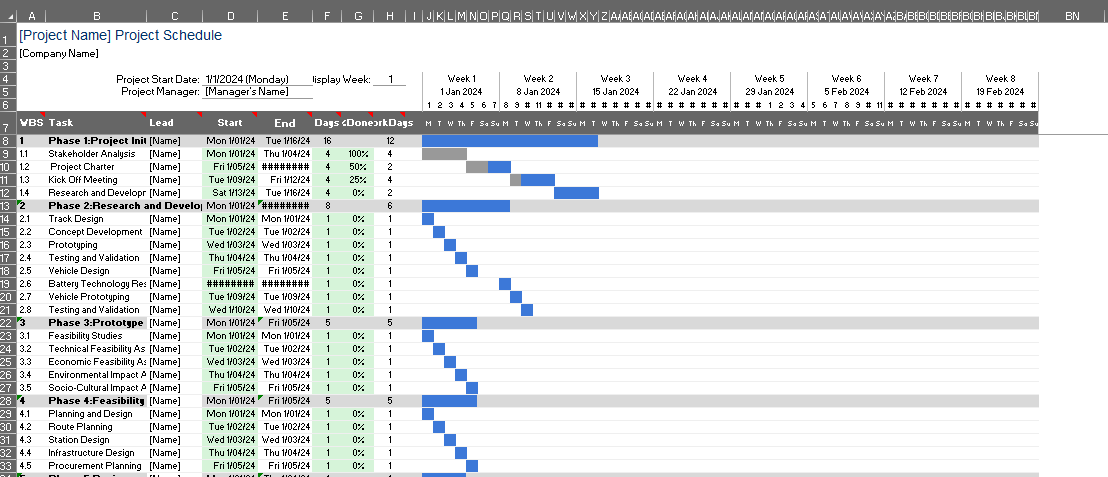Select the Concept Development task cell

pyautogui.click(x=96, y=232)
